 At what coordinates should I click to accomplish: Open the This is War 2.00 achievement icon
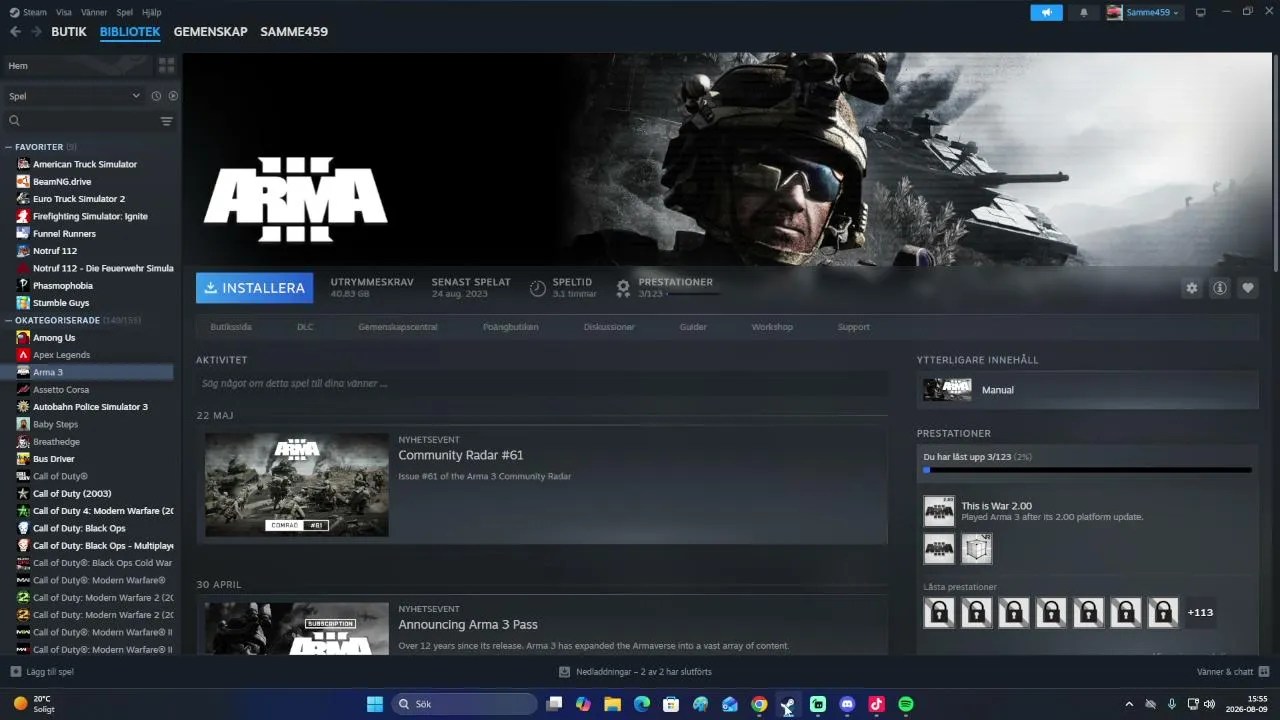pyautogui.click(x=939, y=511)
